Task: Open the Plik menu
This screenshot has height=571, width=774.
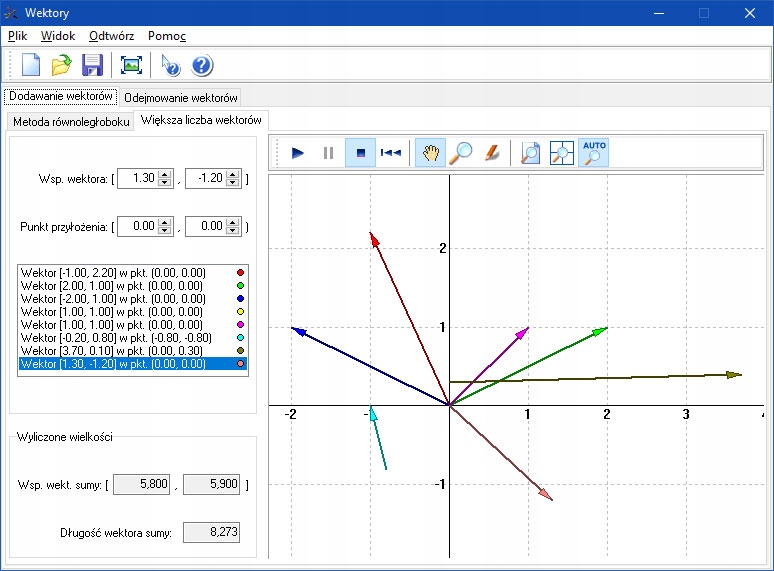Action: [x=17, y=35]
